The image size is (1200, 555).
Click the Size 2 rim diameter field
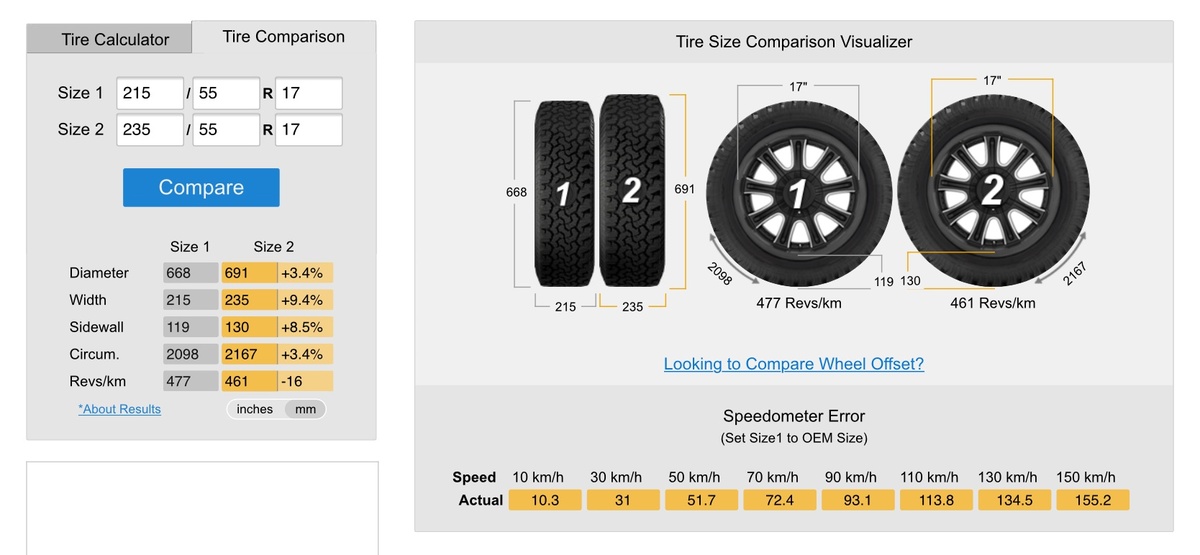point(308,129)
